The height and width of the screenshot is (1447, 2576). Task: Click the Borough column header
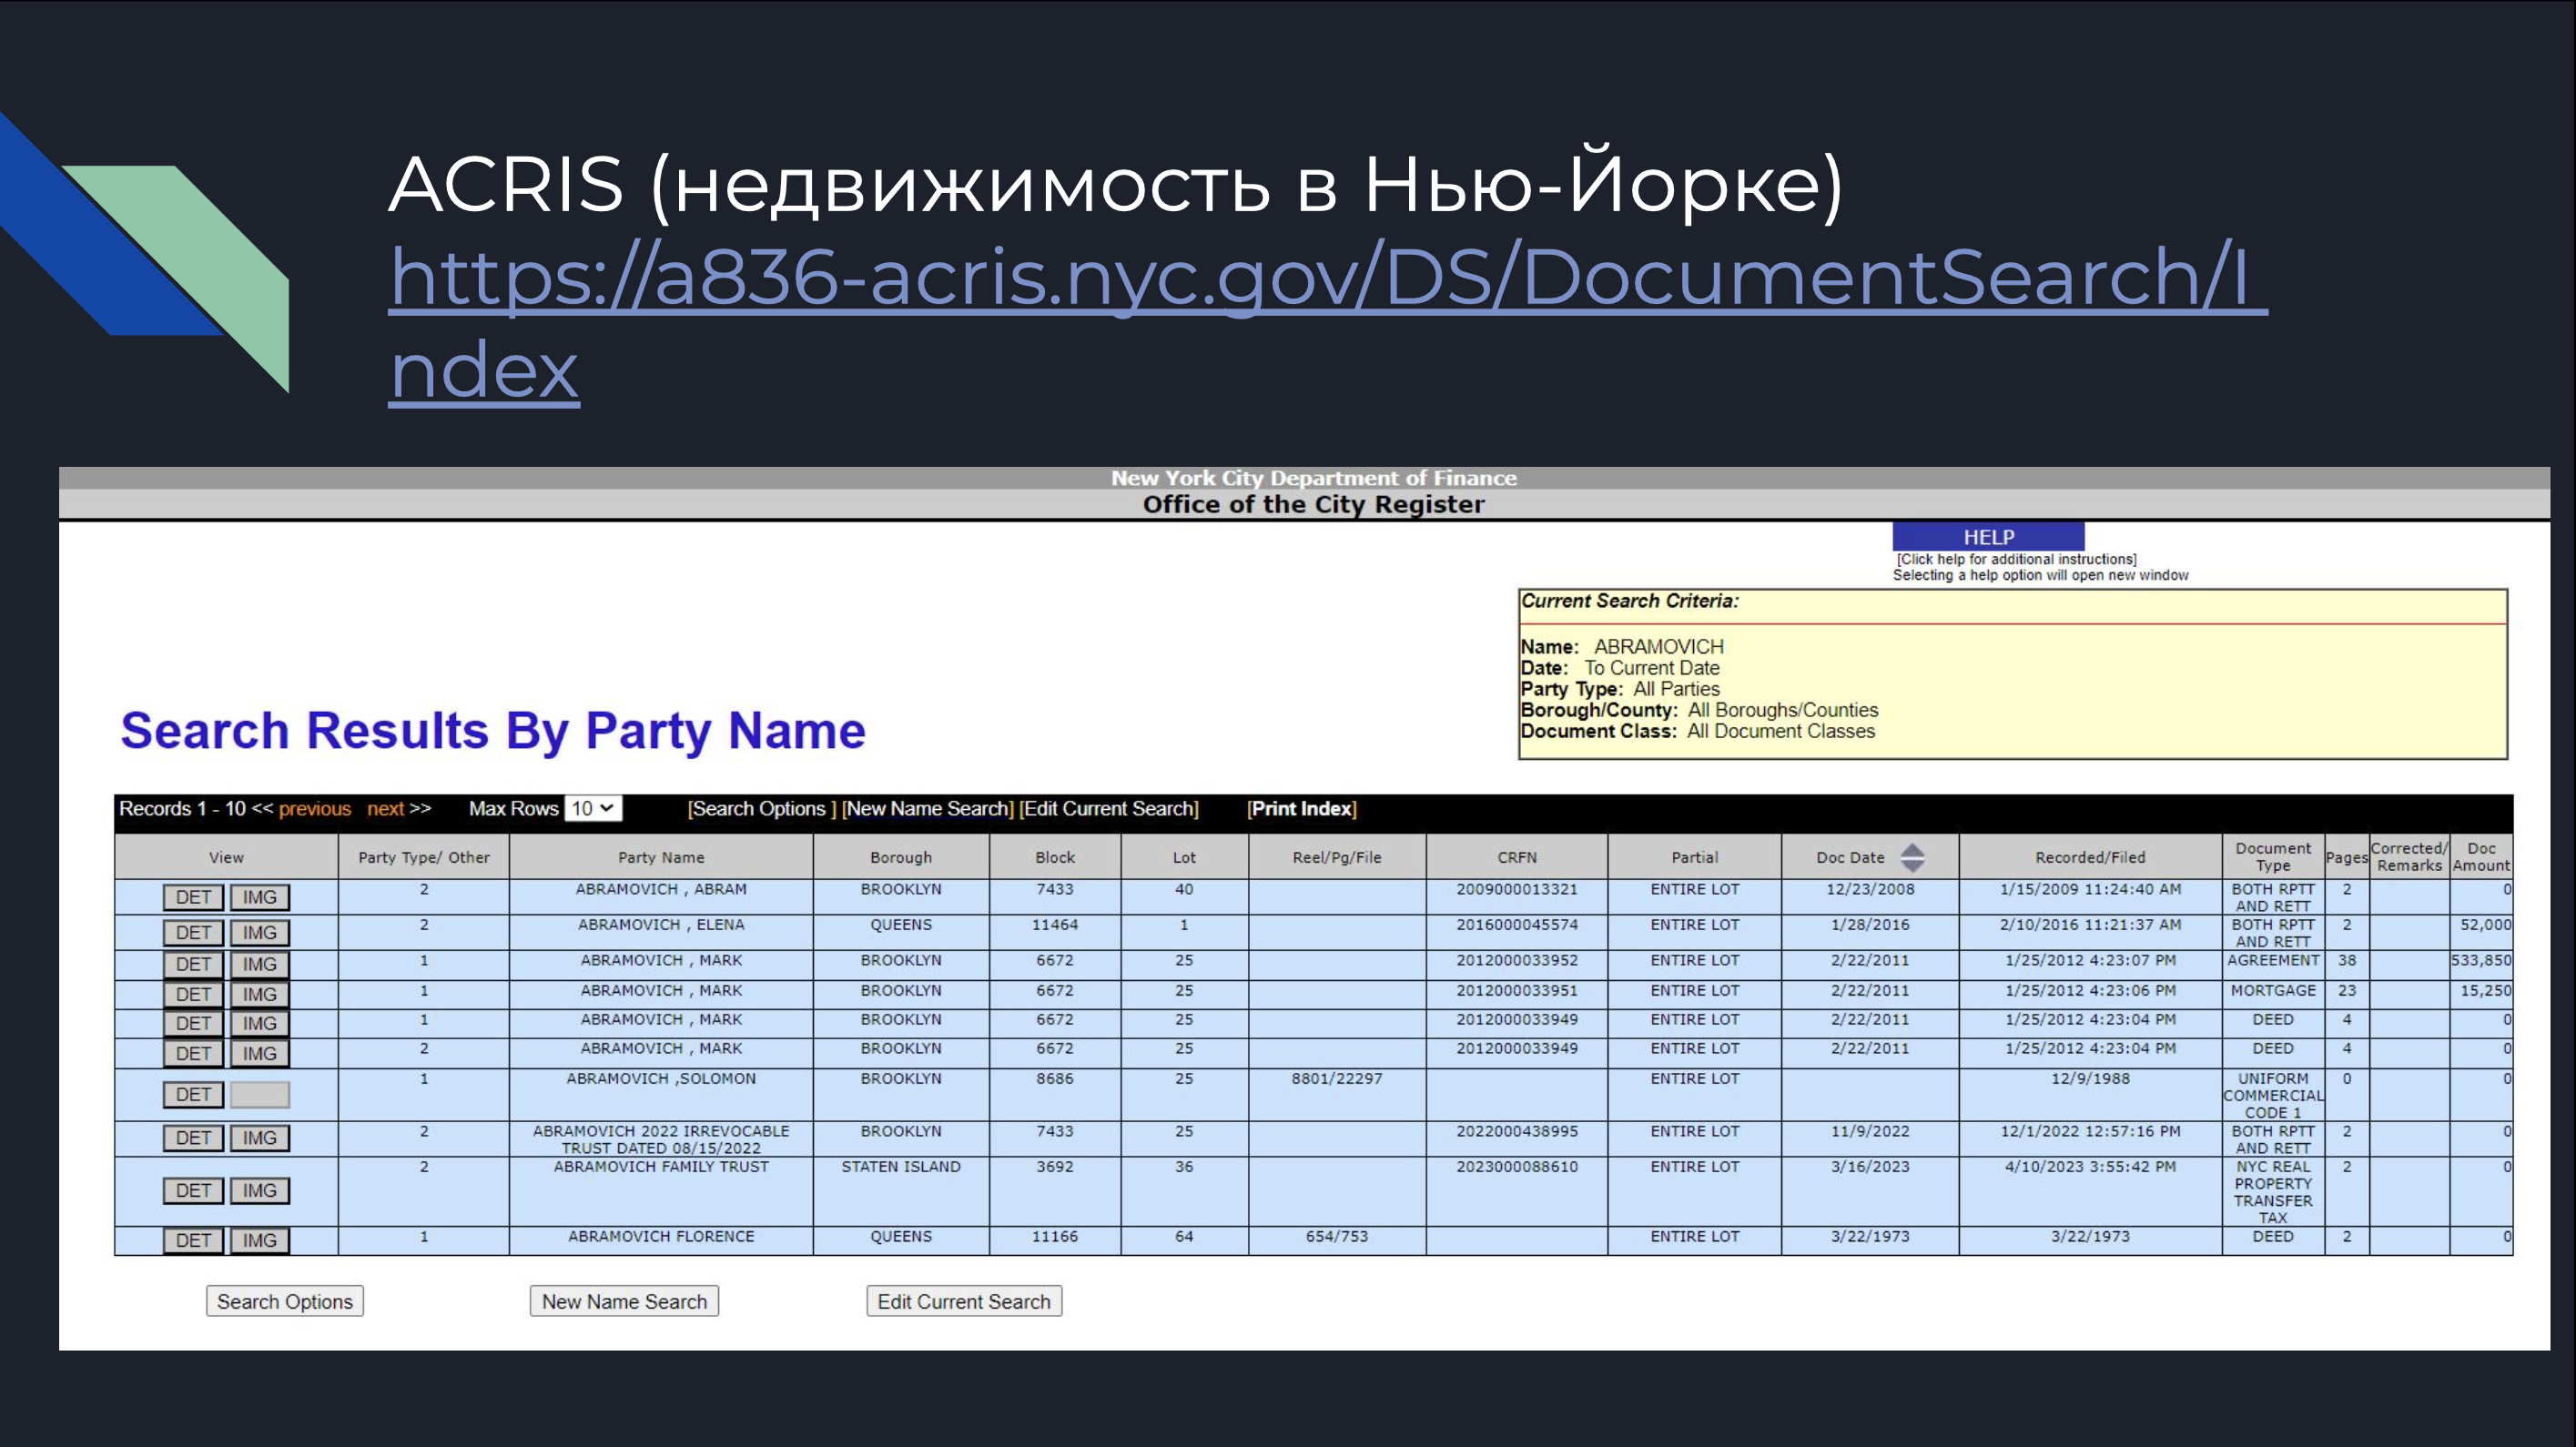(901, 857)
